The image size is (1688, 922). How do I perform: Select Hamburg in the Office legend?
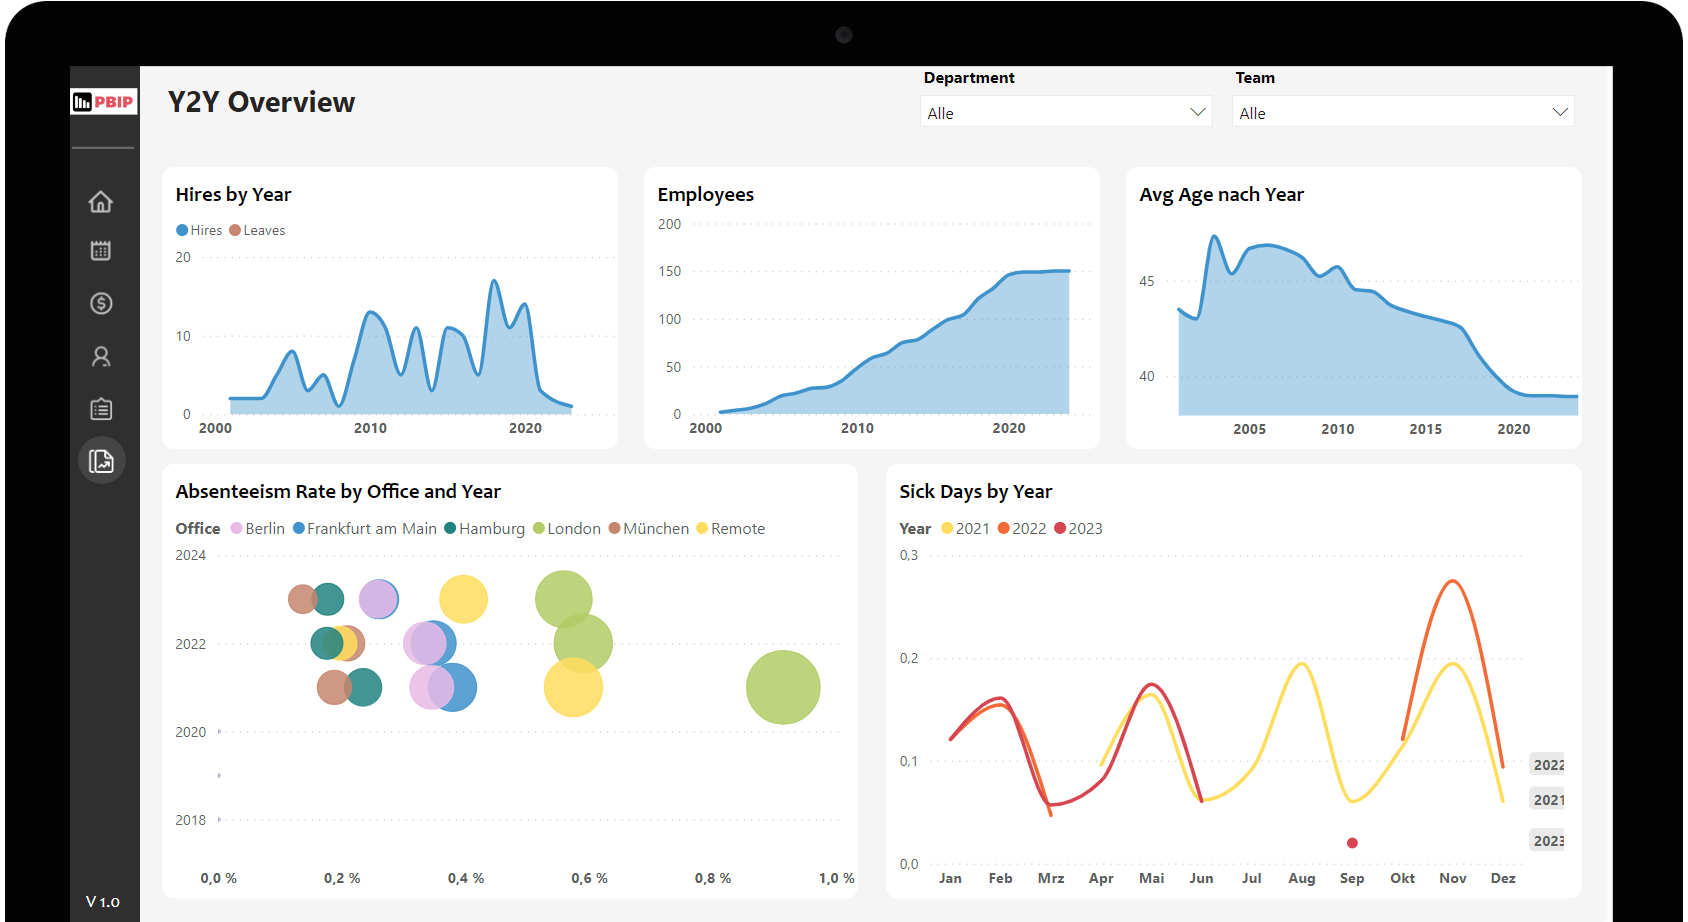tap(485, 528)
